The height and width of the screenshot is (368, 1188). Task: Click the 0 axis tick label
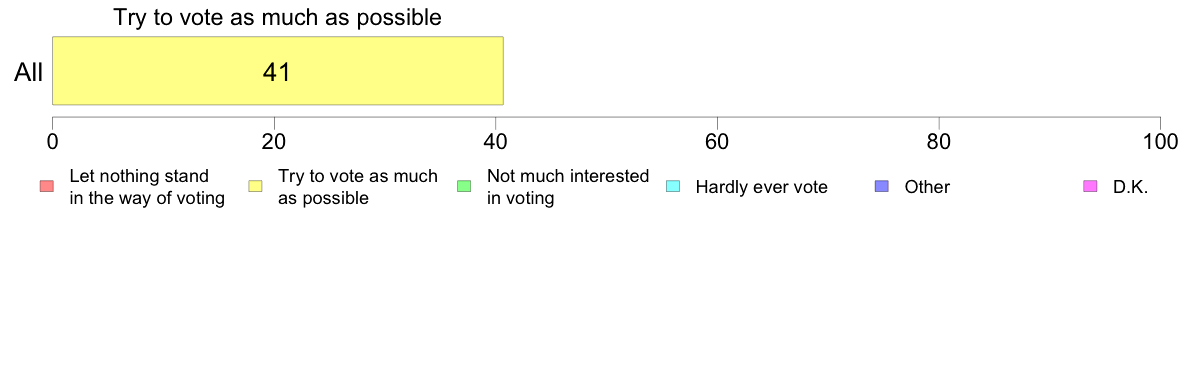pos(52,141)
